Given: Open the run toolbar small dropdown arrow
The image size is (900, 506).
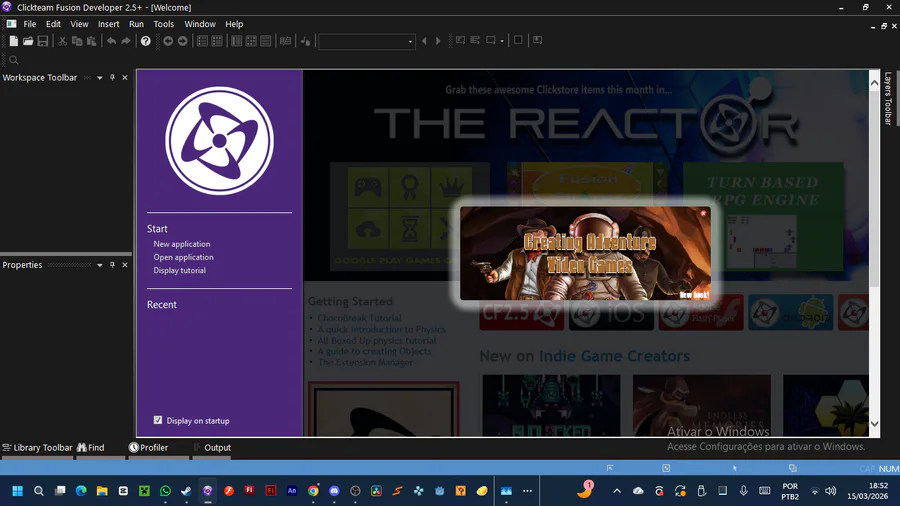Looking at the screenshot, I should pyautogui.click(x=502, y=41).
